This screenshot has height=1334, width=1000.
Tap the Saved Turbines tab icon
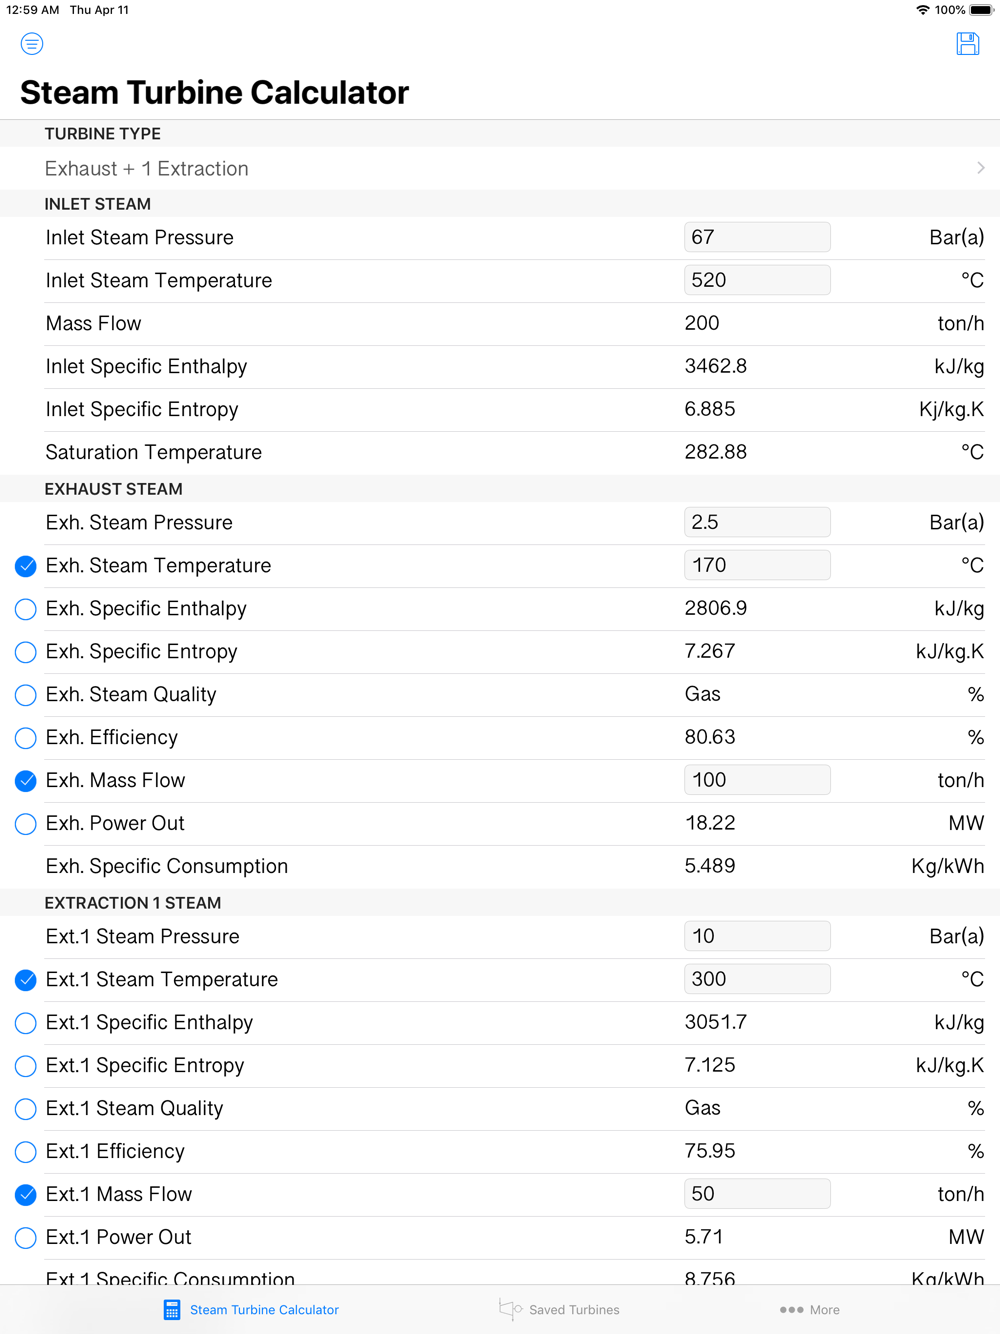(510, 1309)
